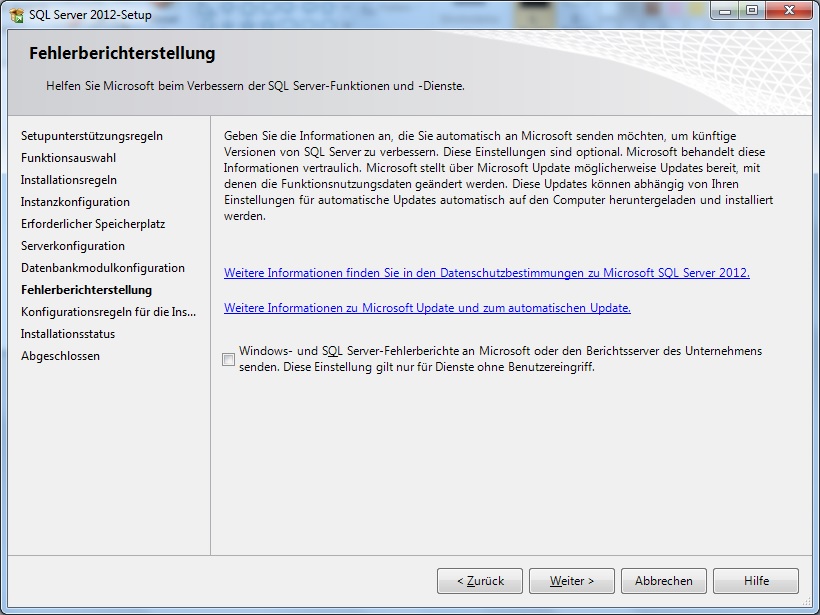Select the Installationsstatus step
This screenshot has height=615, width=820.
[68, 334]
